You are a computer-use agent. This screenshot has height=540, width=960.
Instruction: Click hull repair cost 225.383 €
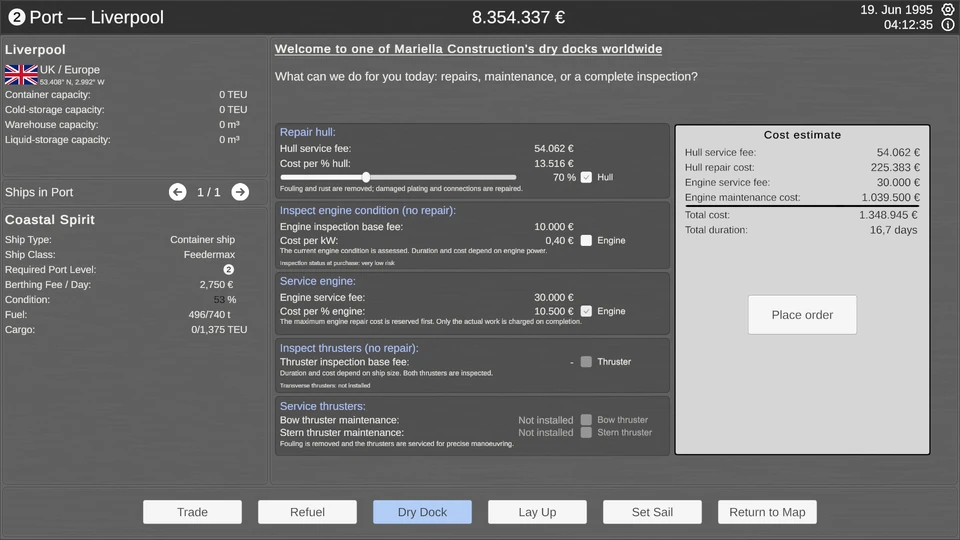pyautogui.click(x=895, y=168)
